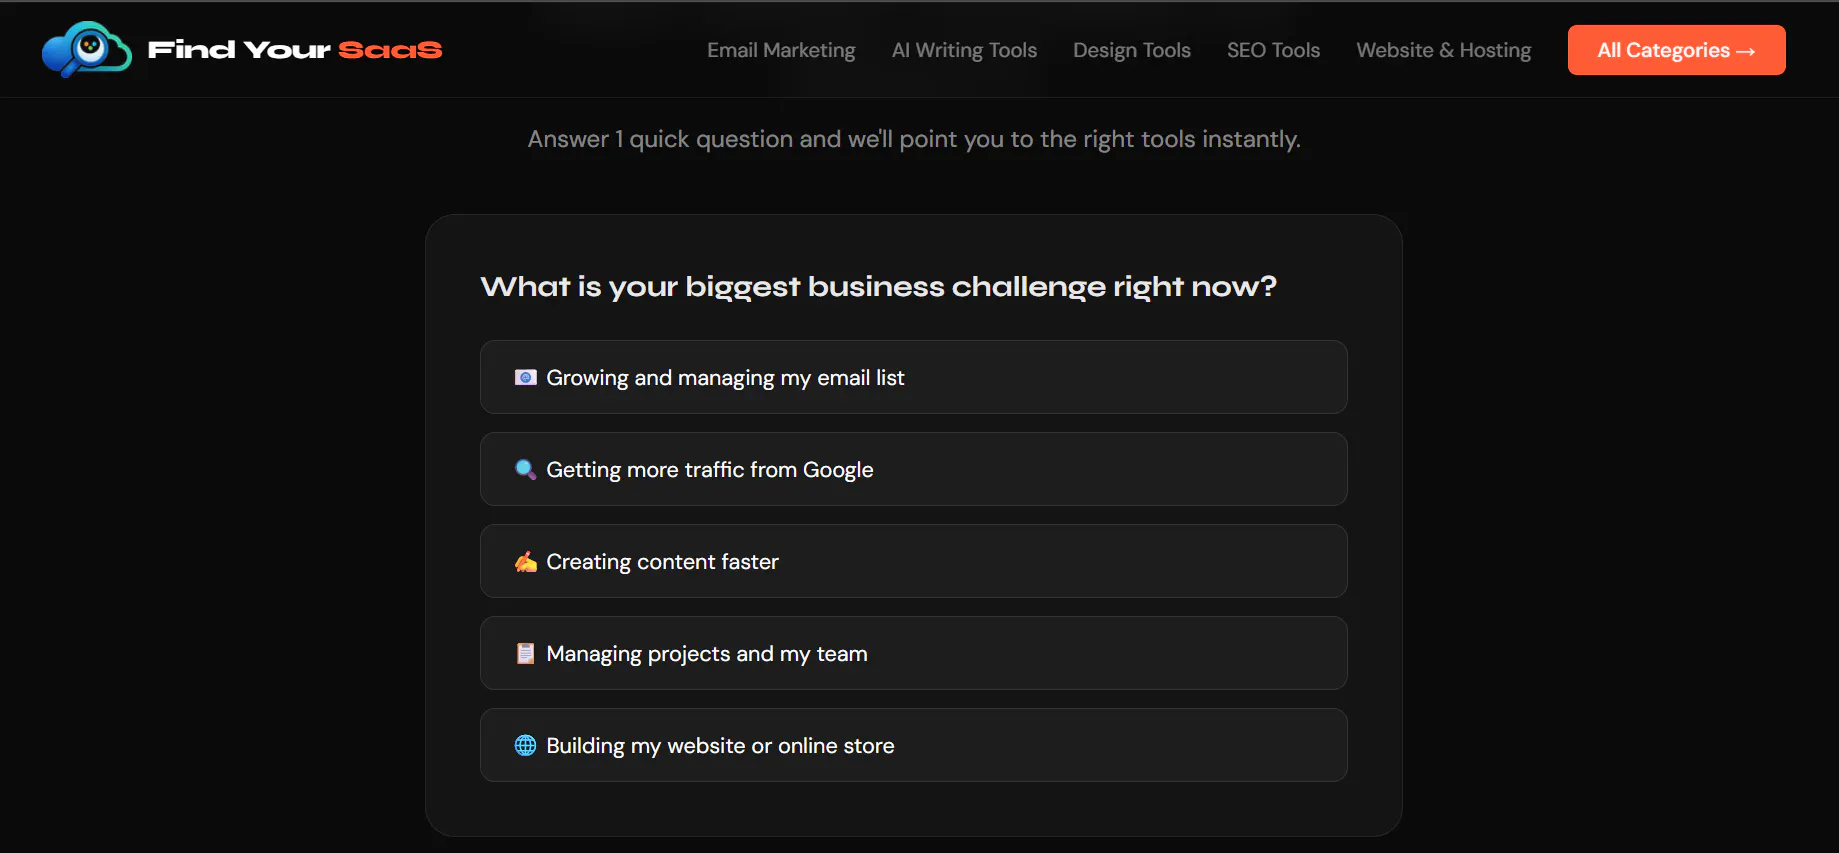Screen dimensions: 1839x853
Task: Click the magnifying glass icon for Google traffic
Action: click(x=525, y=469)
